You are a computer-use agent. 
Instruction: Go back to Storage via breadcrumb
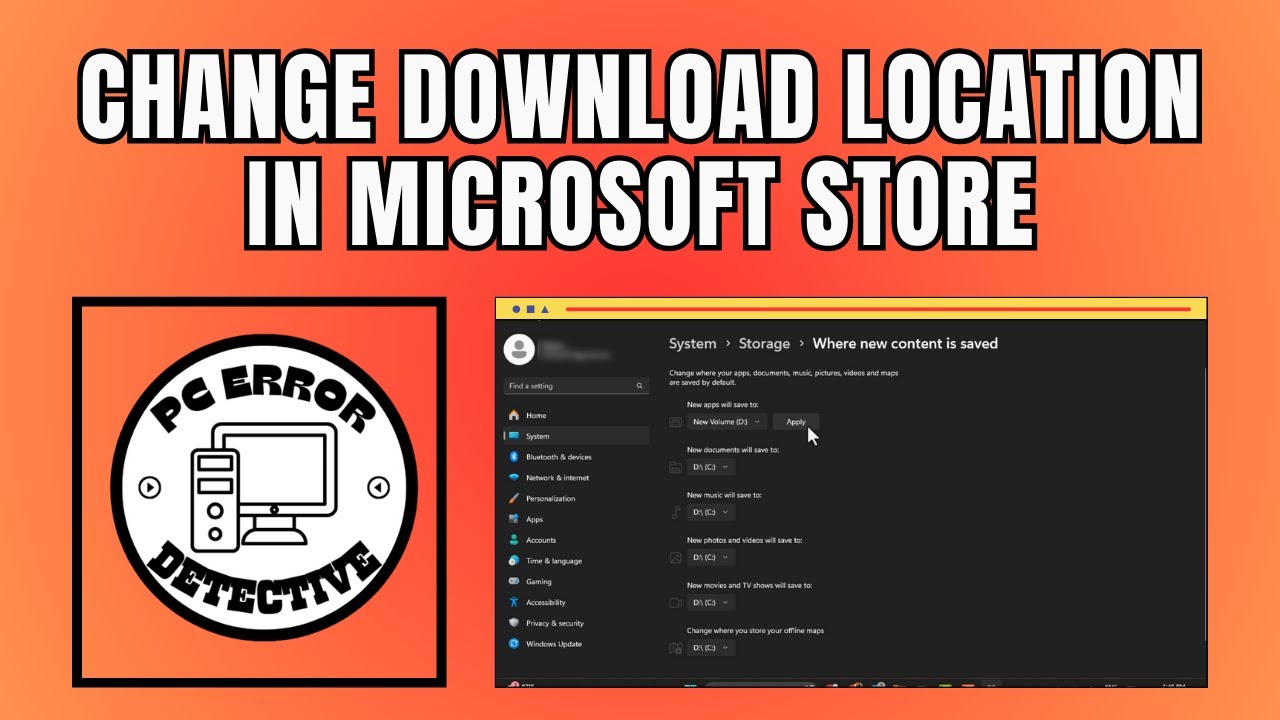pyautogui.click(x=764, y=343)
